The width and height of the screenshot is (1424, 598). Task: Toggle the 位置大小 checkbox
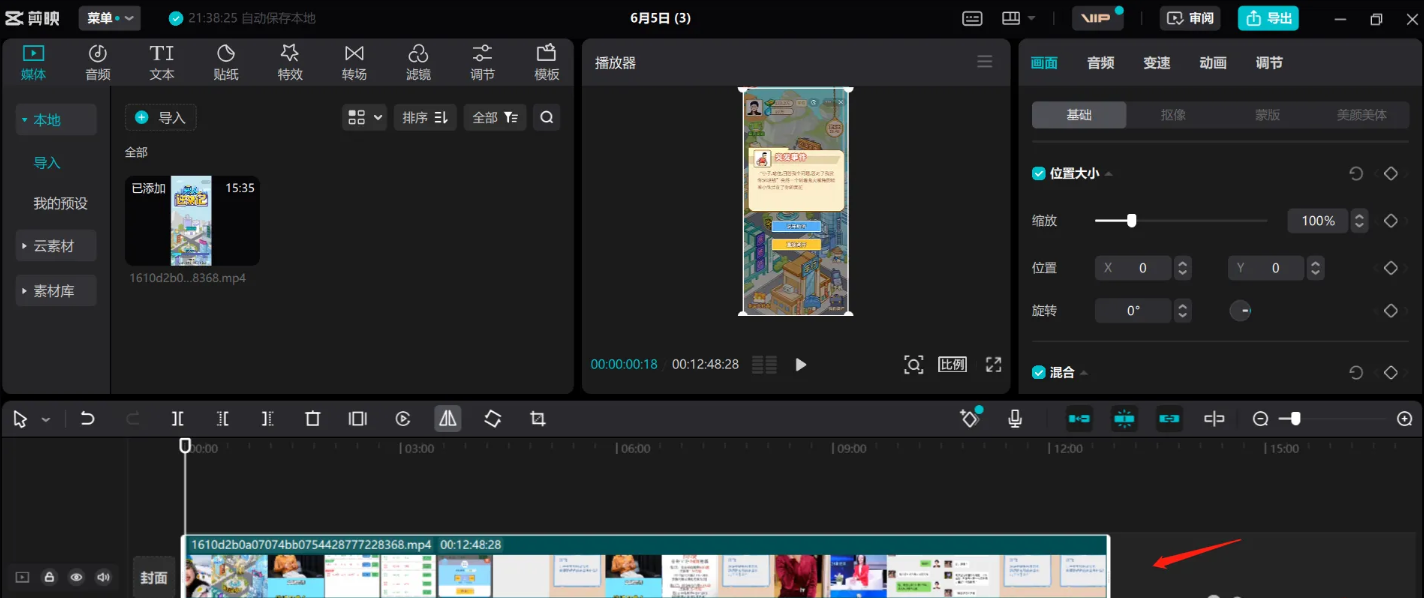point(1039,173)
